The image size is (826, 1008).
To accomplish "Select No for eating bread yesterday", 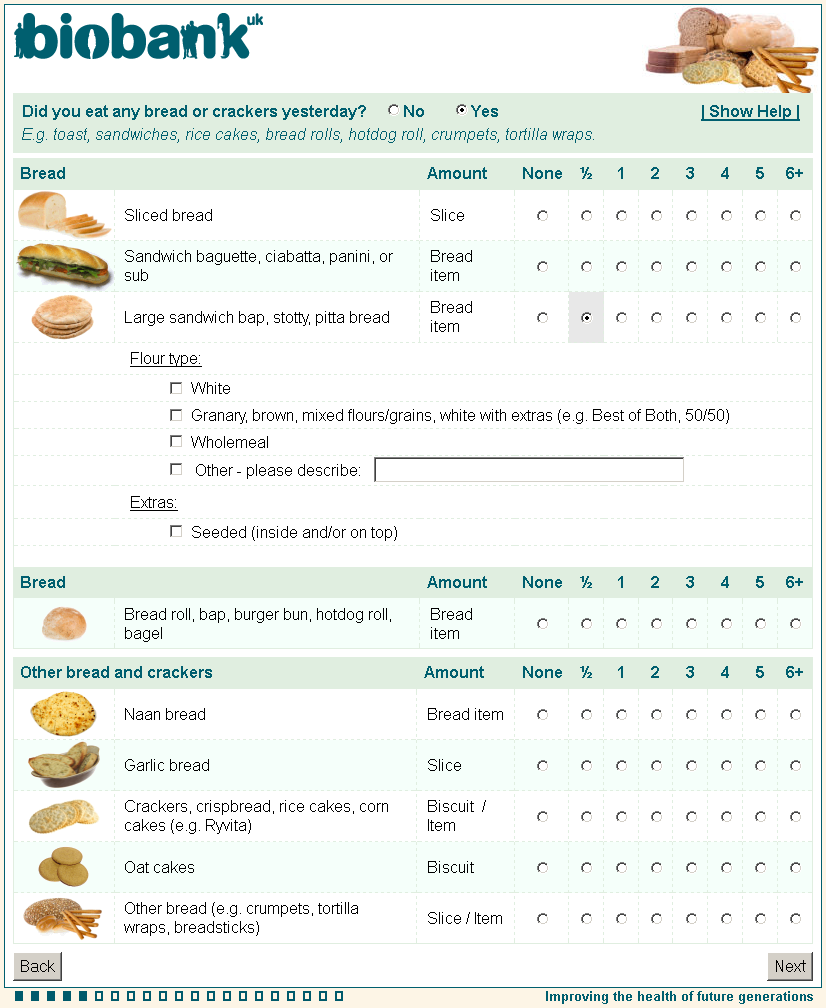I will [394, 111].
